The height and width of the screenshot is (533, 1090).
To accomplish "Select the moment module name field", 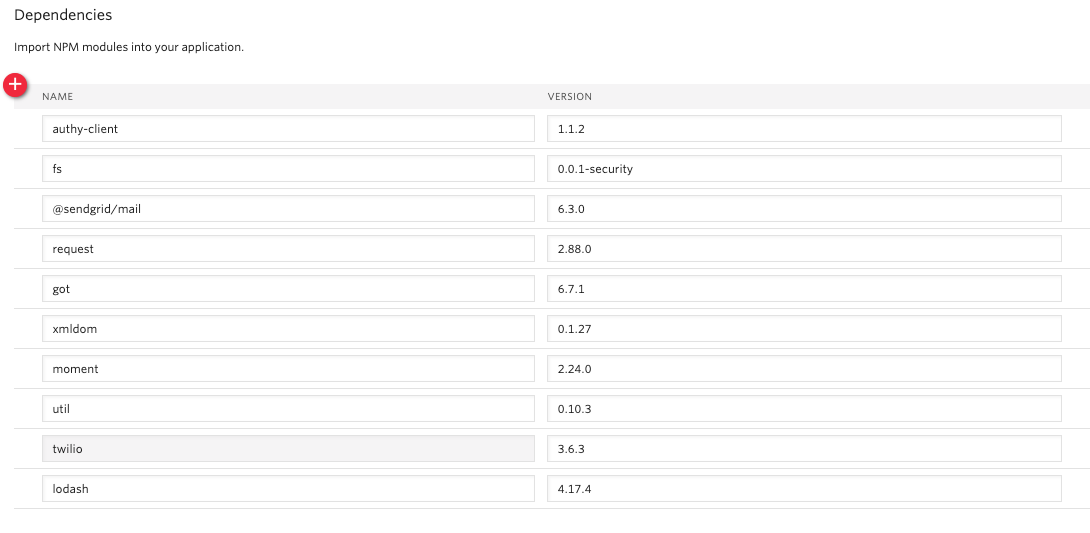I will (288, 369).
